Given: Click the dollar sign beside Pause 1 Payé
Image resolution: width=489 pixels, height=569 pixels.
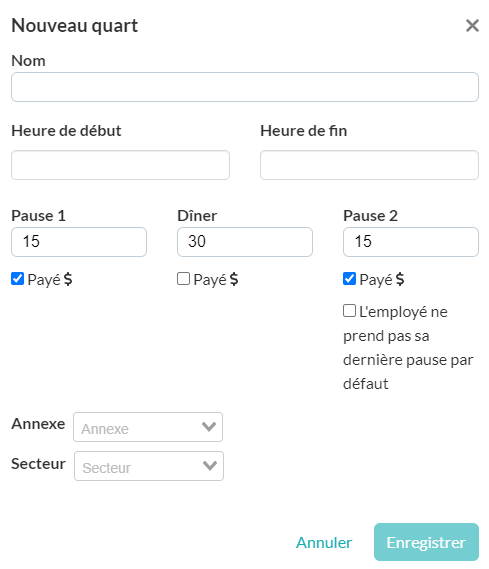Looking at the screenshot, I should tap(68, 279).
